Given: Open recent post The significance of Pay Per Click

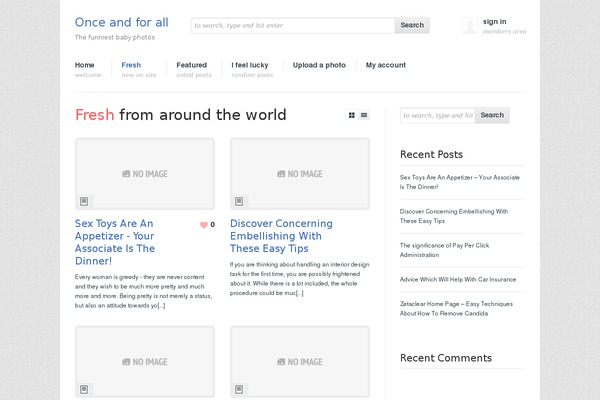Looking at the screenshot, I should [444, 250].
